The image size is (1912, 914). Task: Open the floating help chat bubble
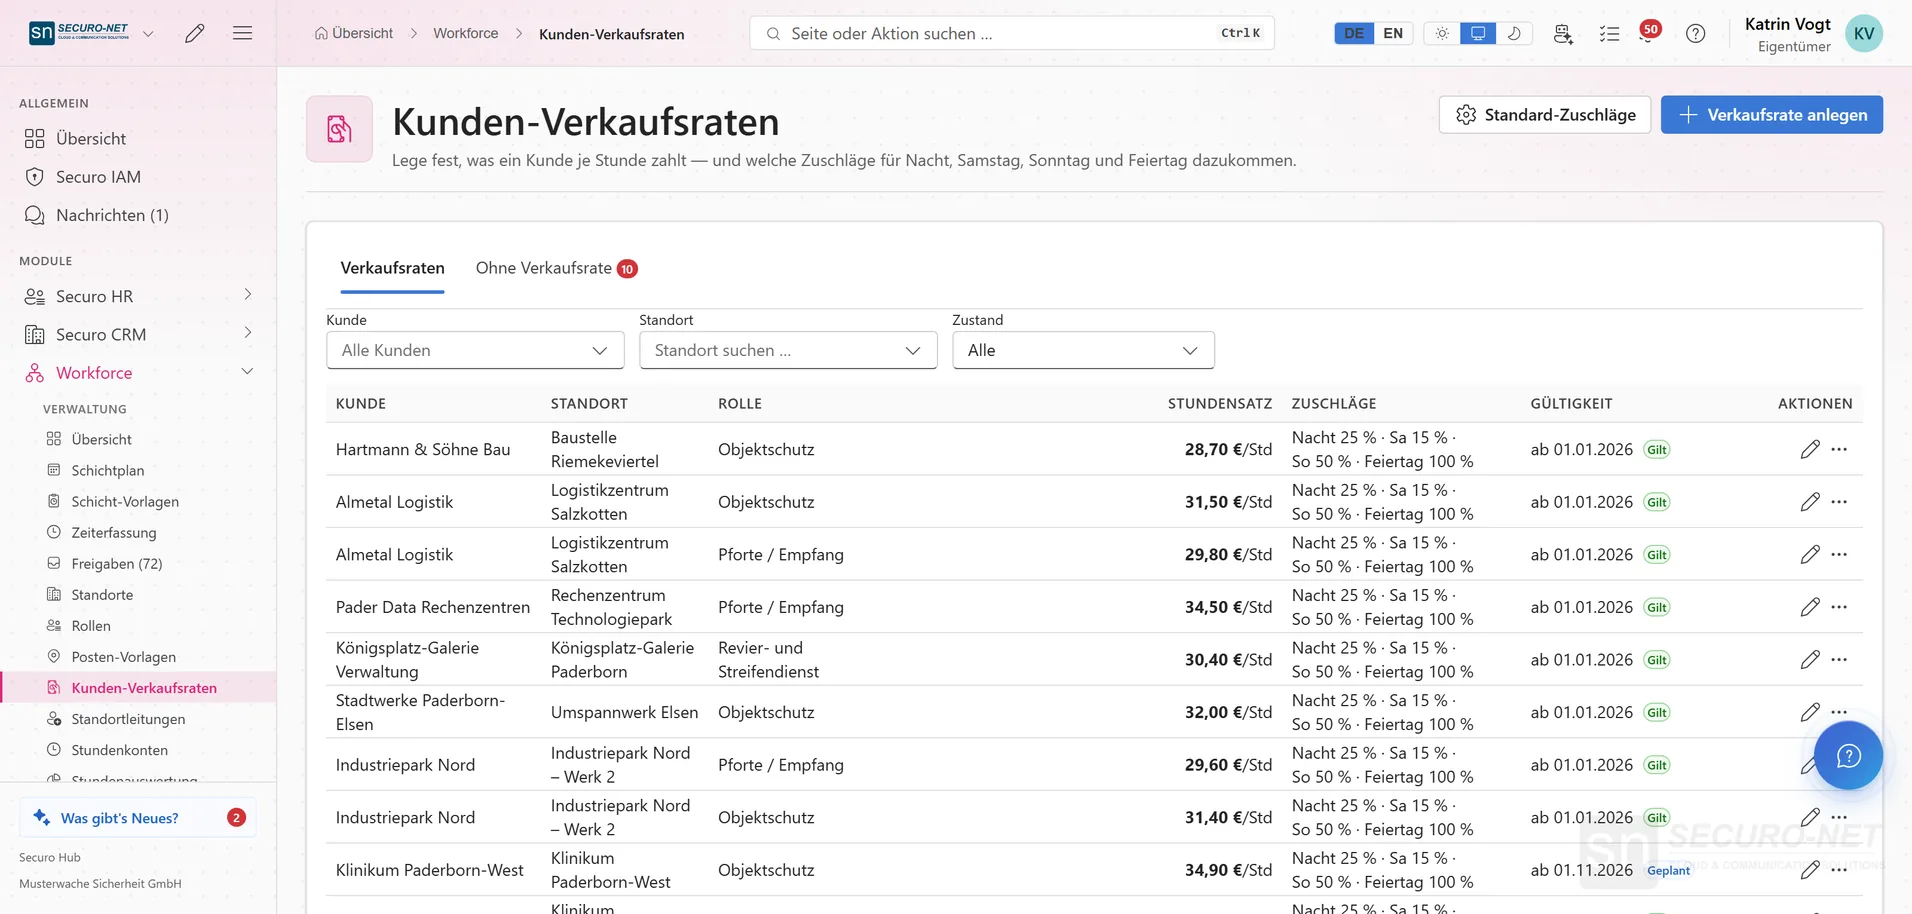1848,755
